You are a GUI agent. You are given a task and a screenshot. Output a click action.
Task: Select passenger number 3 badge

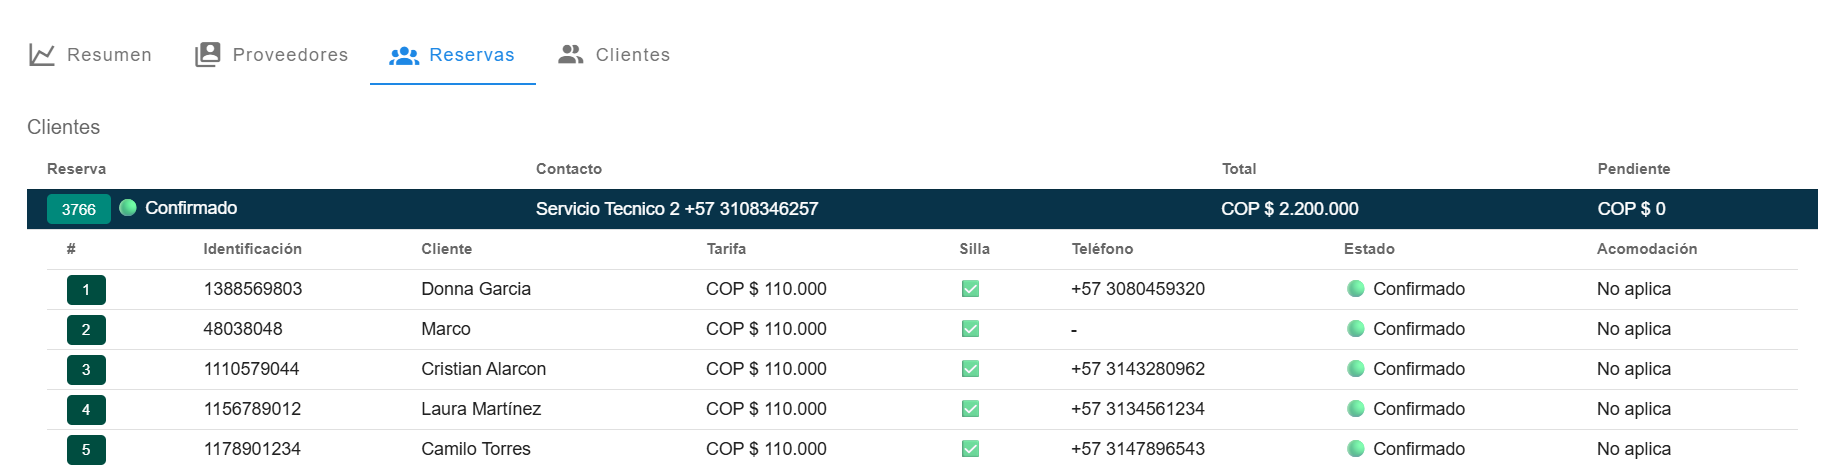tap(86, 370)
